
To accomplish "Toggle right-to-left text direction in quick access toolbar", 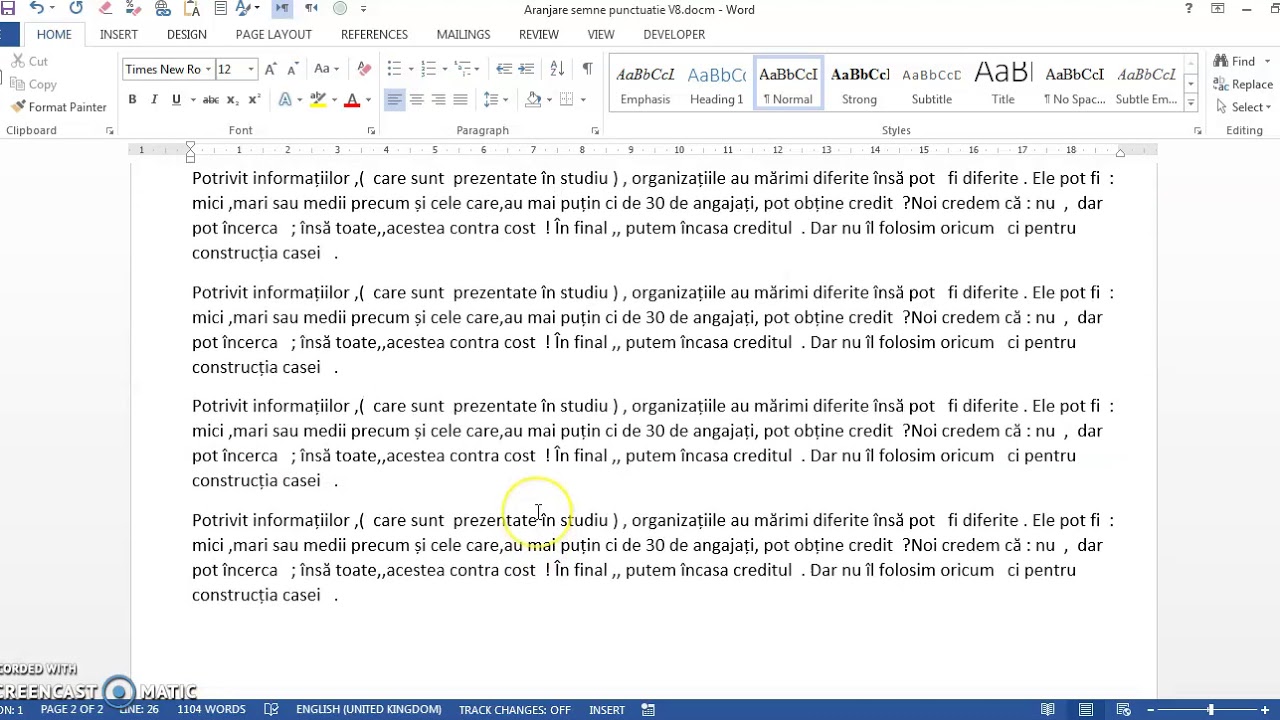I will pyautogui.click(x=311, y=9).
